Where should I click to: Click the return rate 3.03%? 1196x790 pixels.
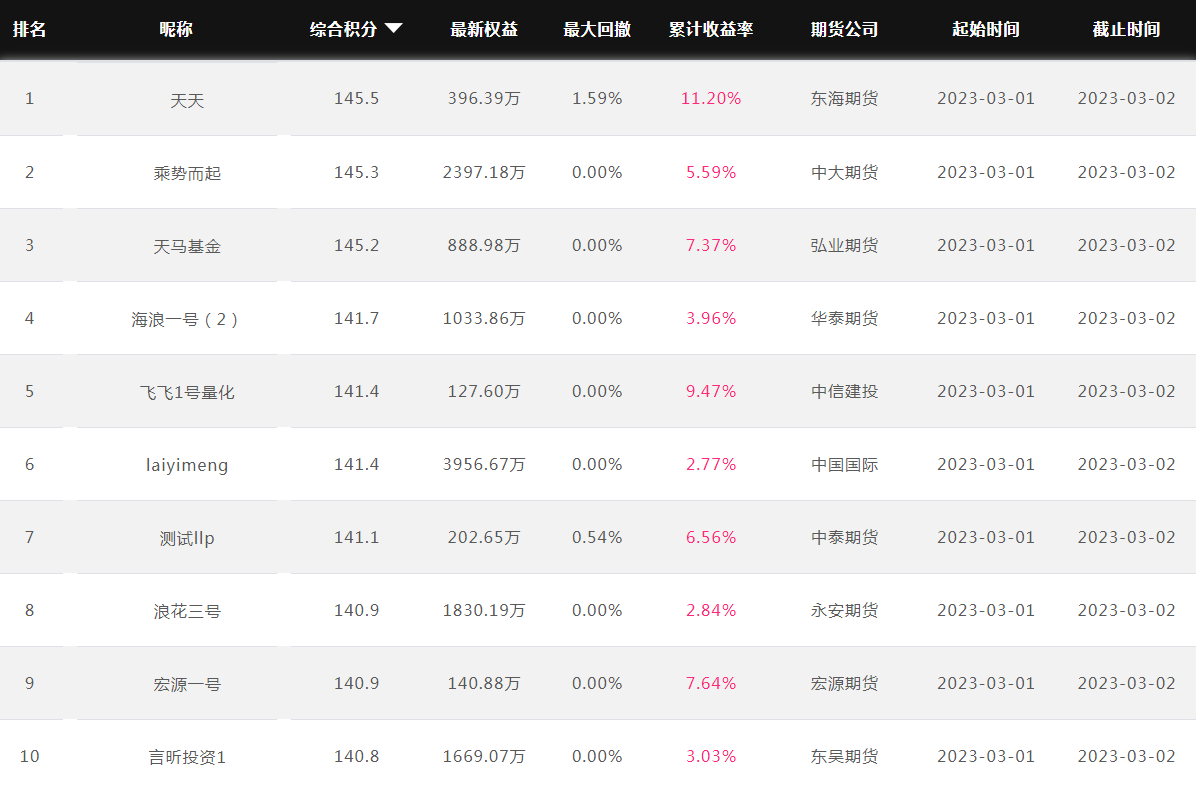point(711,756)
